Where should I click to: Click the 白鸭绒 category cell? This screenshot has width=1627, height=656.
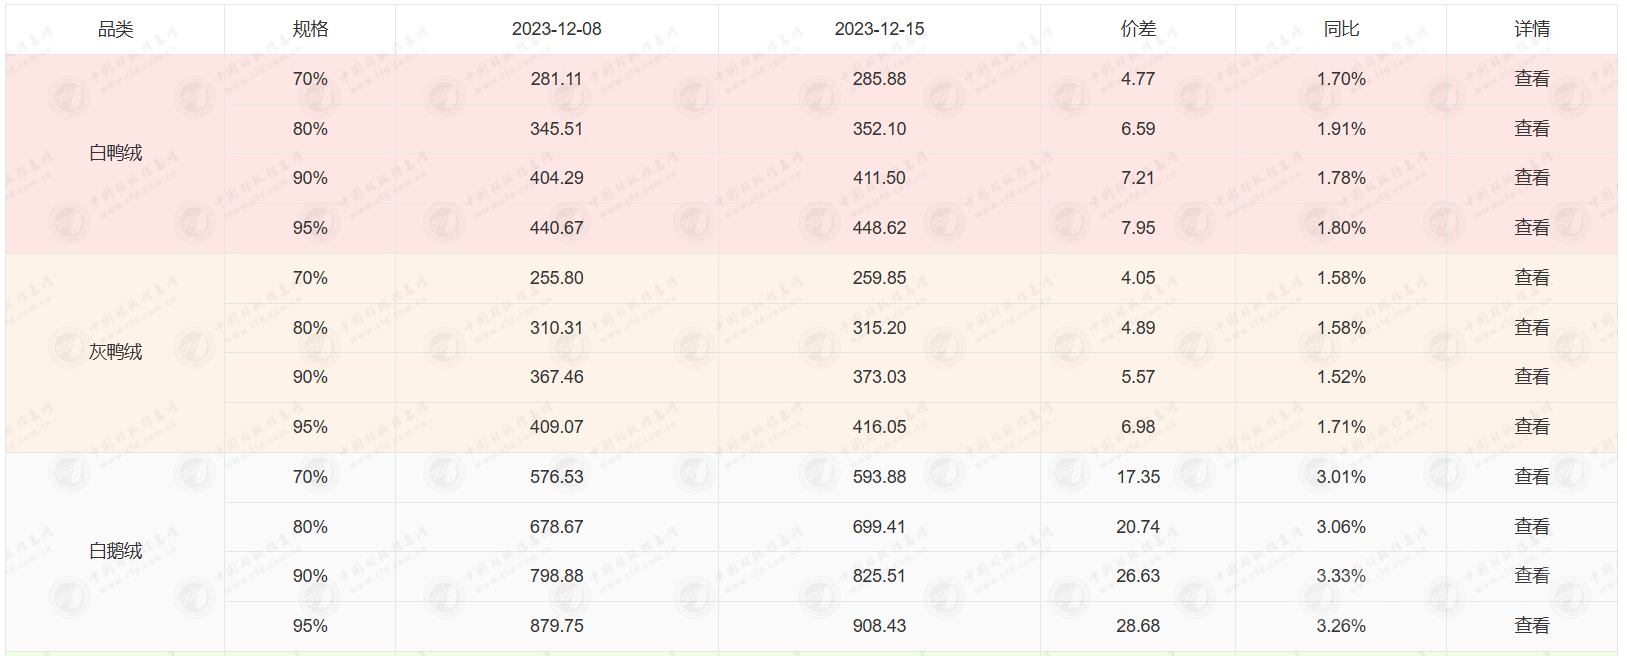[115, 153]
